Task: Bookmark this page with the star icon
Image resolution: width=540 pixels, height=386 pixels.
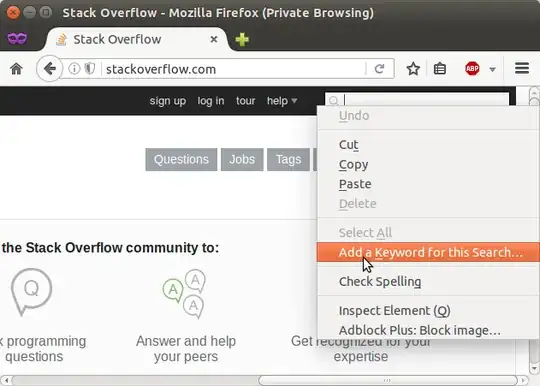Action: [x=413, y=69]
